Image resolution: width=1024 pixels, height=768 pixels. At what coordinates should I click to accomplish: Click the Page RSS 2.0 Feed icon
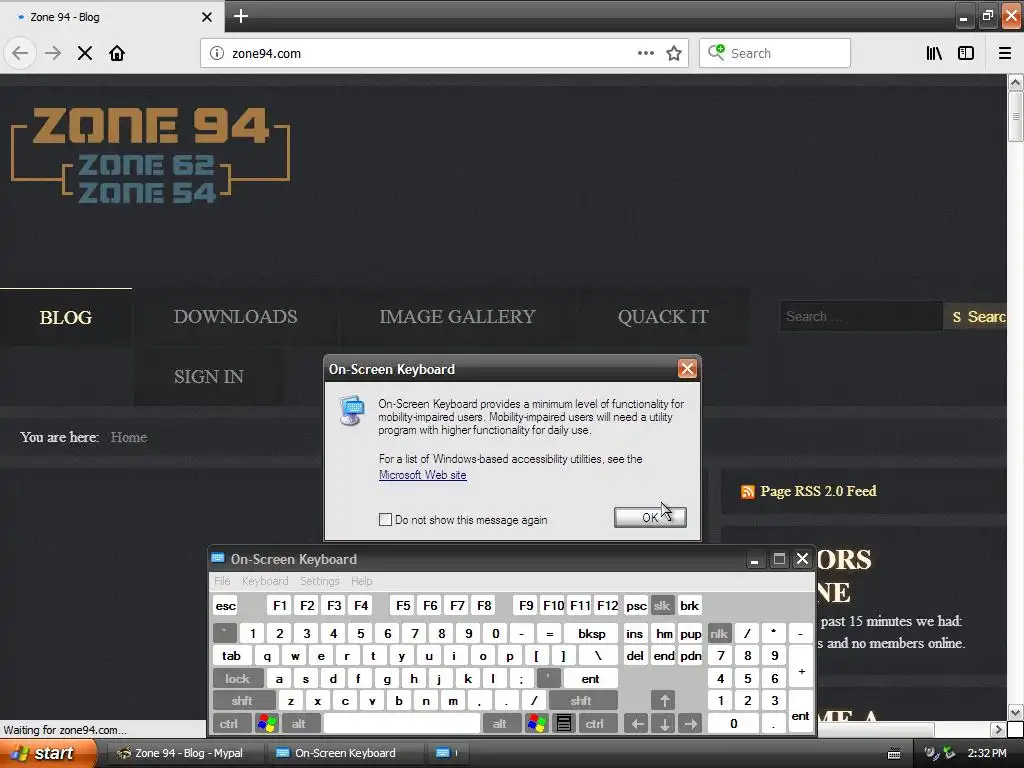click(748, 492)
